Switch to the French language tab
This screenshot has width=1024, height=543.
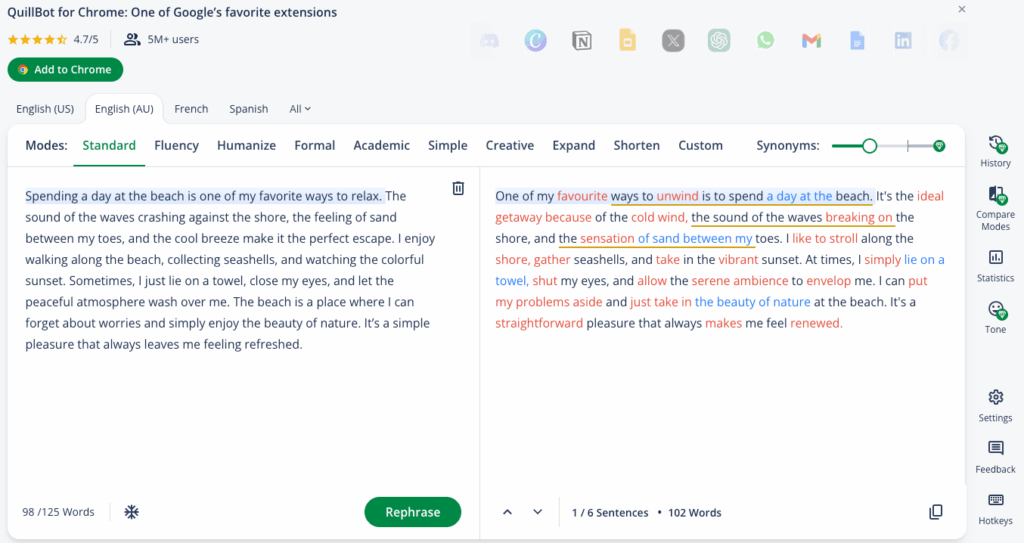191,109
